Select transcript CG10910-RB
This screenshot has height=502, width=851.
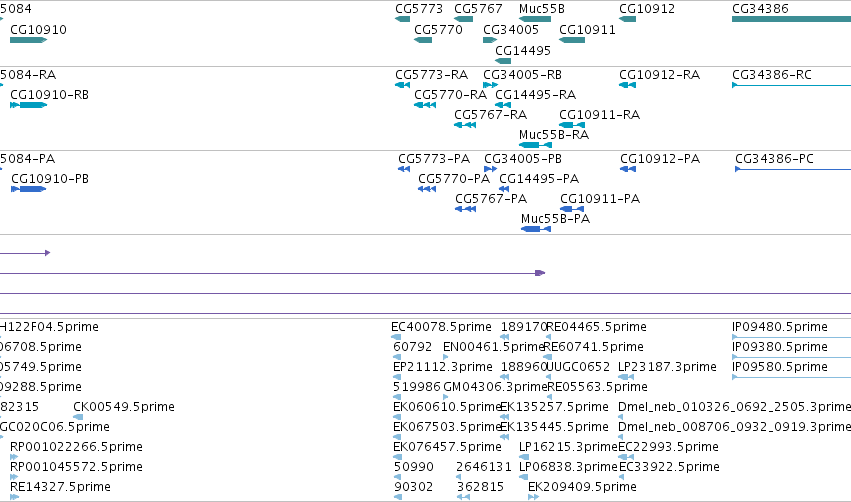28,105
